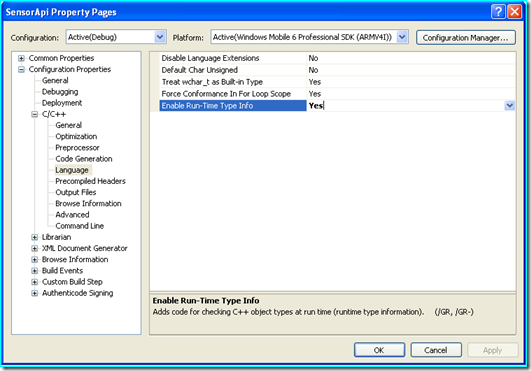The width and height of the screenshot is (531, 371).
Task: Open the Precompiled Headers page
Action: pyautogui.click(x=90, y=181)
